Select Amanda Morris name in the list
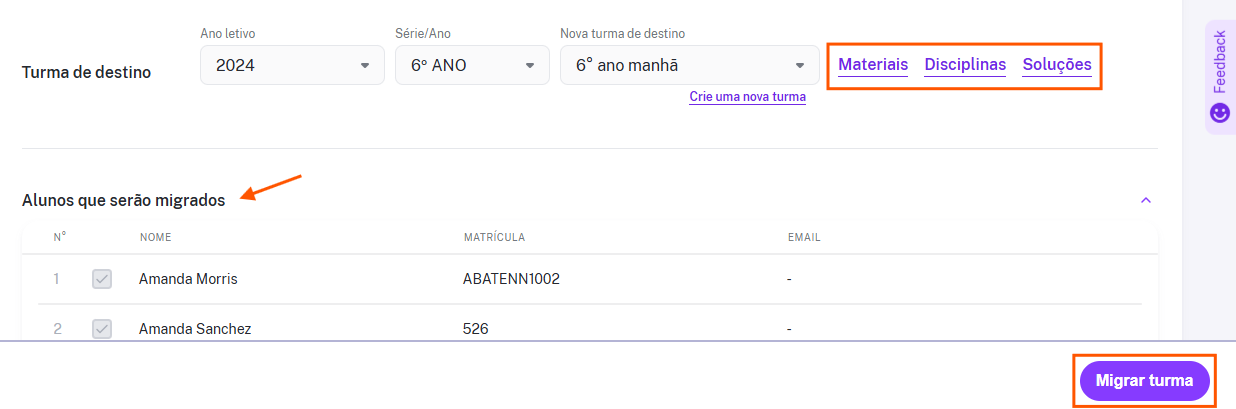 (x=188, y=279)
